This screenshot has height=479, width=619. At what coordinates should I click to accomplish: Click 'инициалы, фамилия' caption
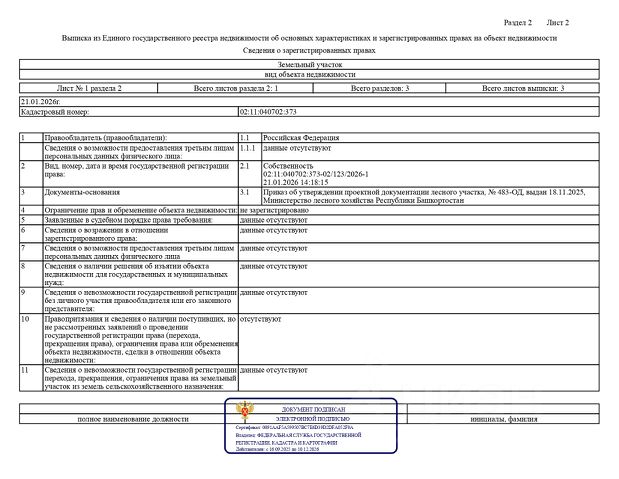(x=503, y=419)
